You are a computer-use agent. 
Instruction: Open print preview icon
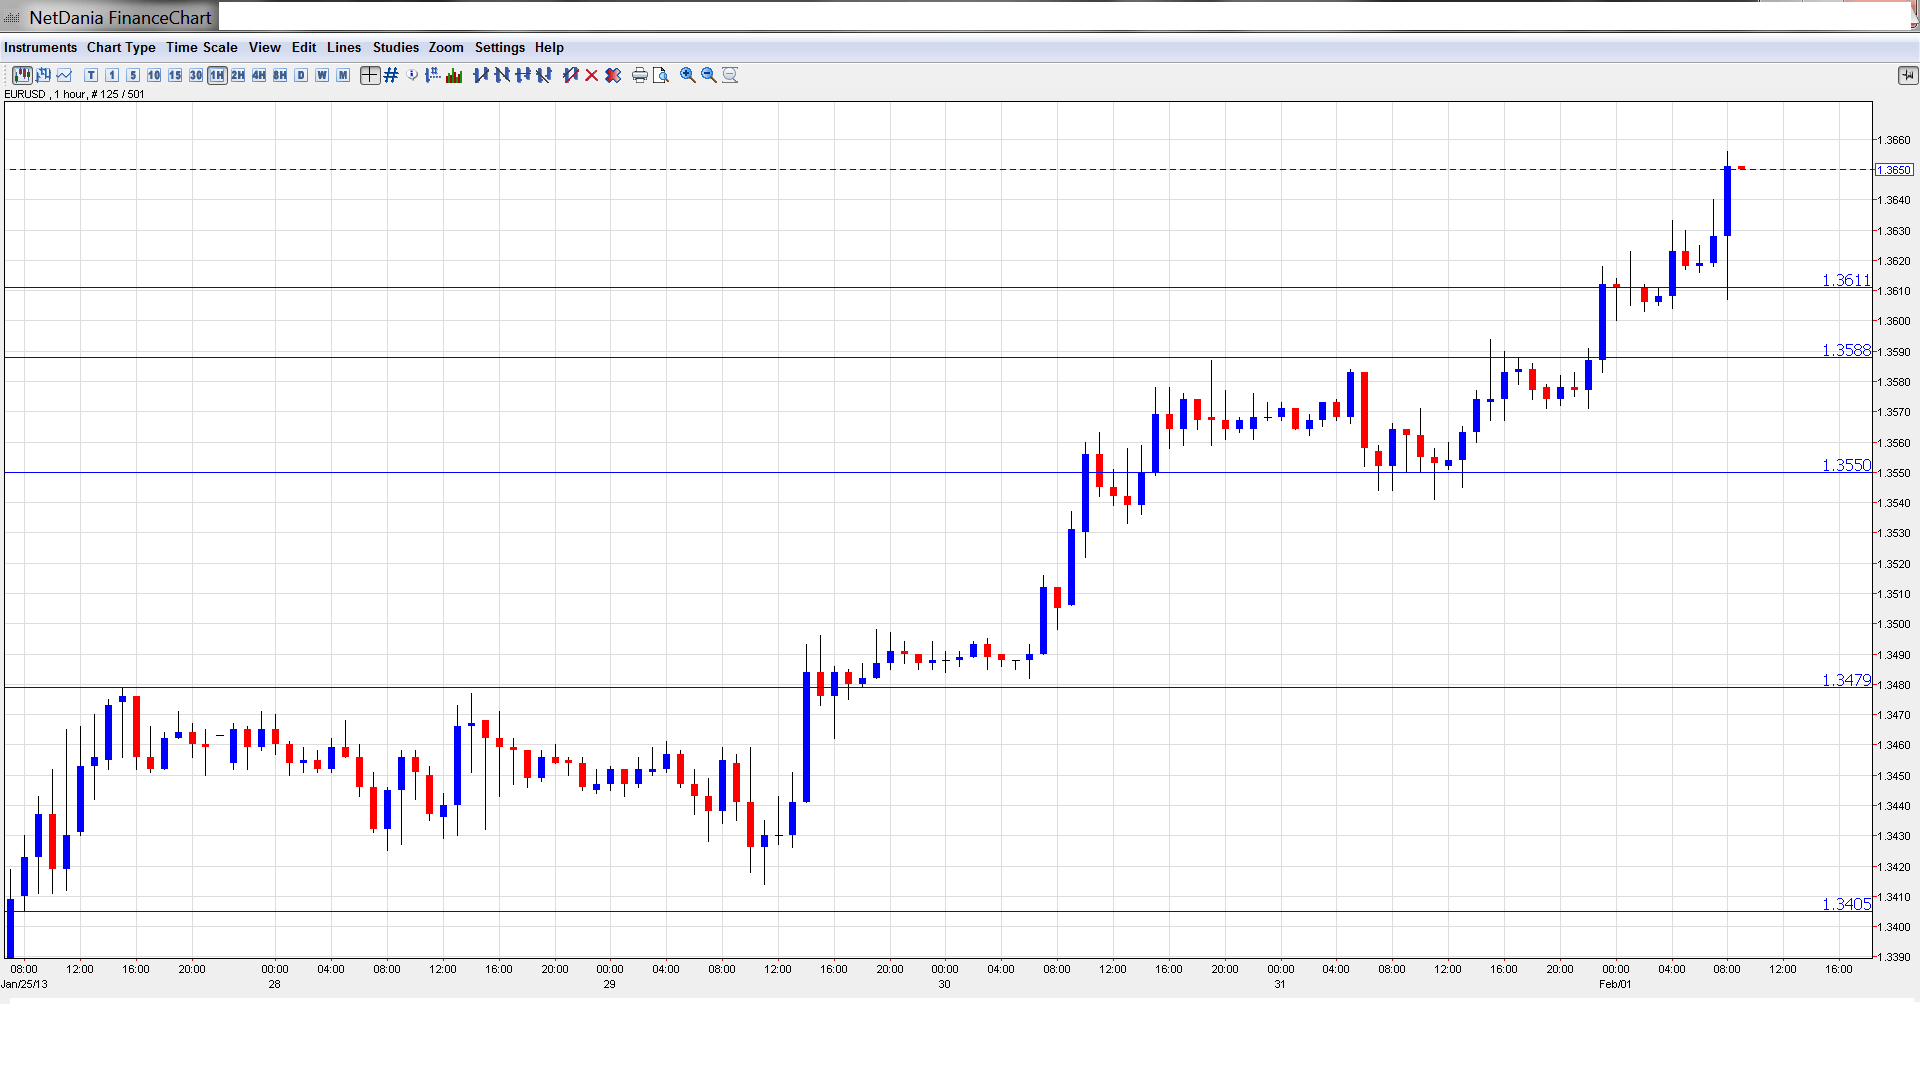click(661, 75)
